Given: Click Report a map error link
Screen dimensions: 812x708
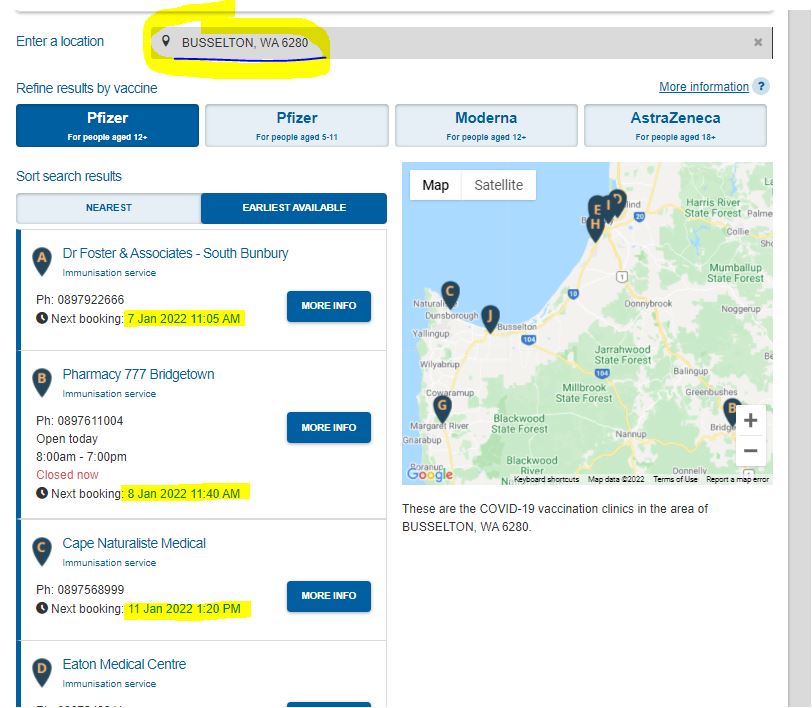Looking at the screenshot, I should [737, 480].
